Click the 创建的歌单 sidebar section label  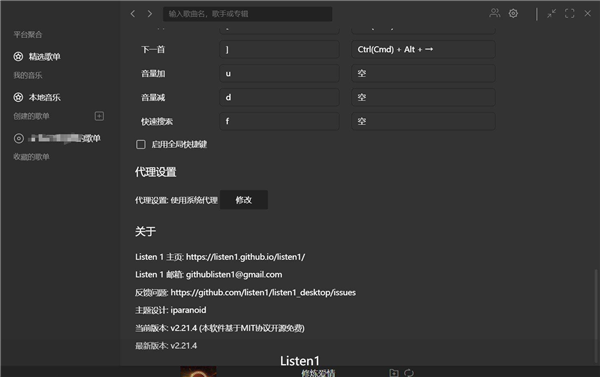pyautogui.click(x=31, y=116)
